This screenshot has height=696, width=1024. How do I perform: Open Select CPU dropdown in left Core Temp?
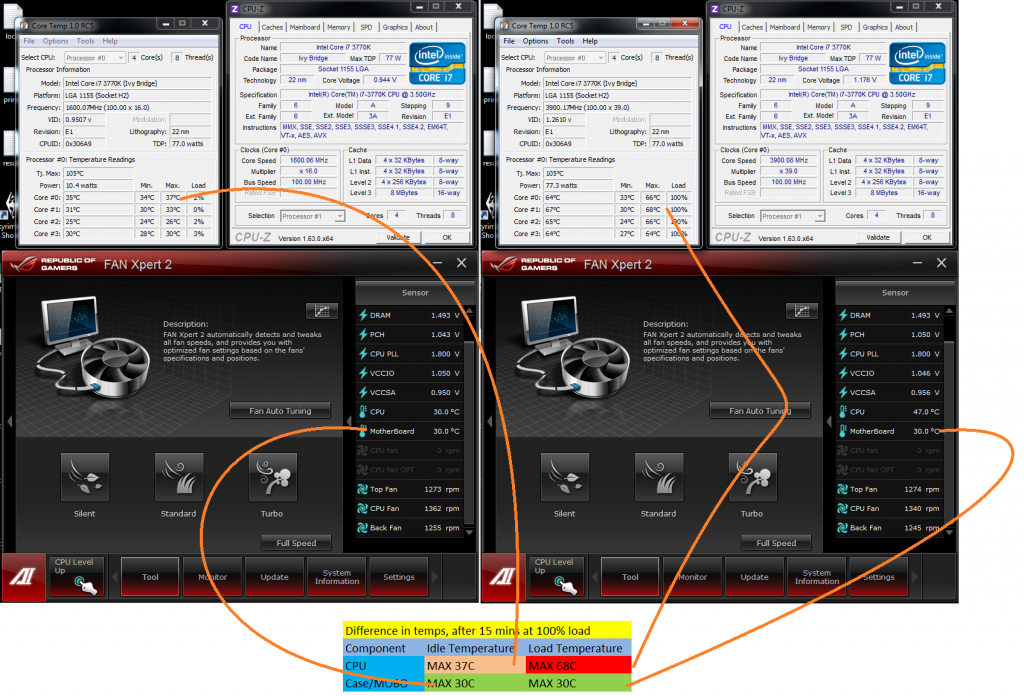click(95, 57)
